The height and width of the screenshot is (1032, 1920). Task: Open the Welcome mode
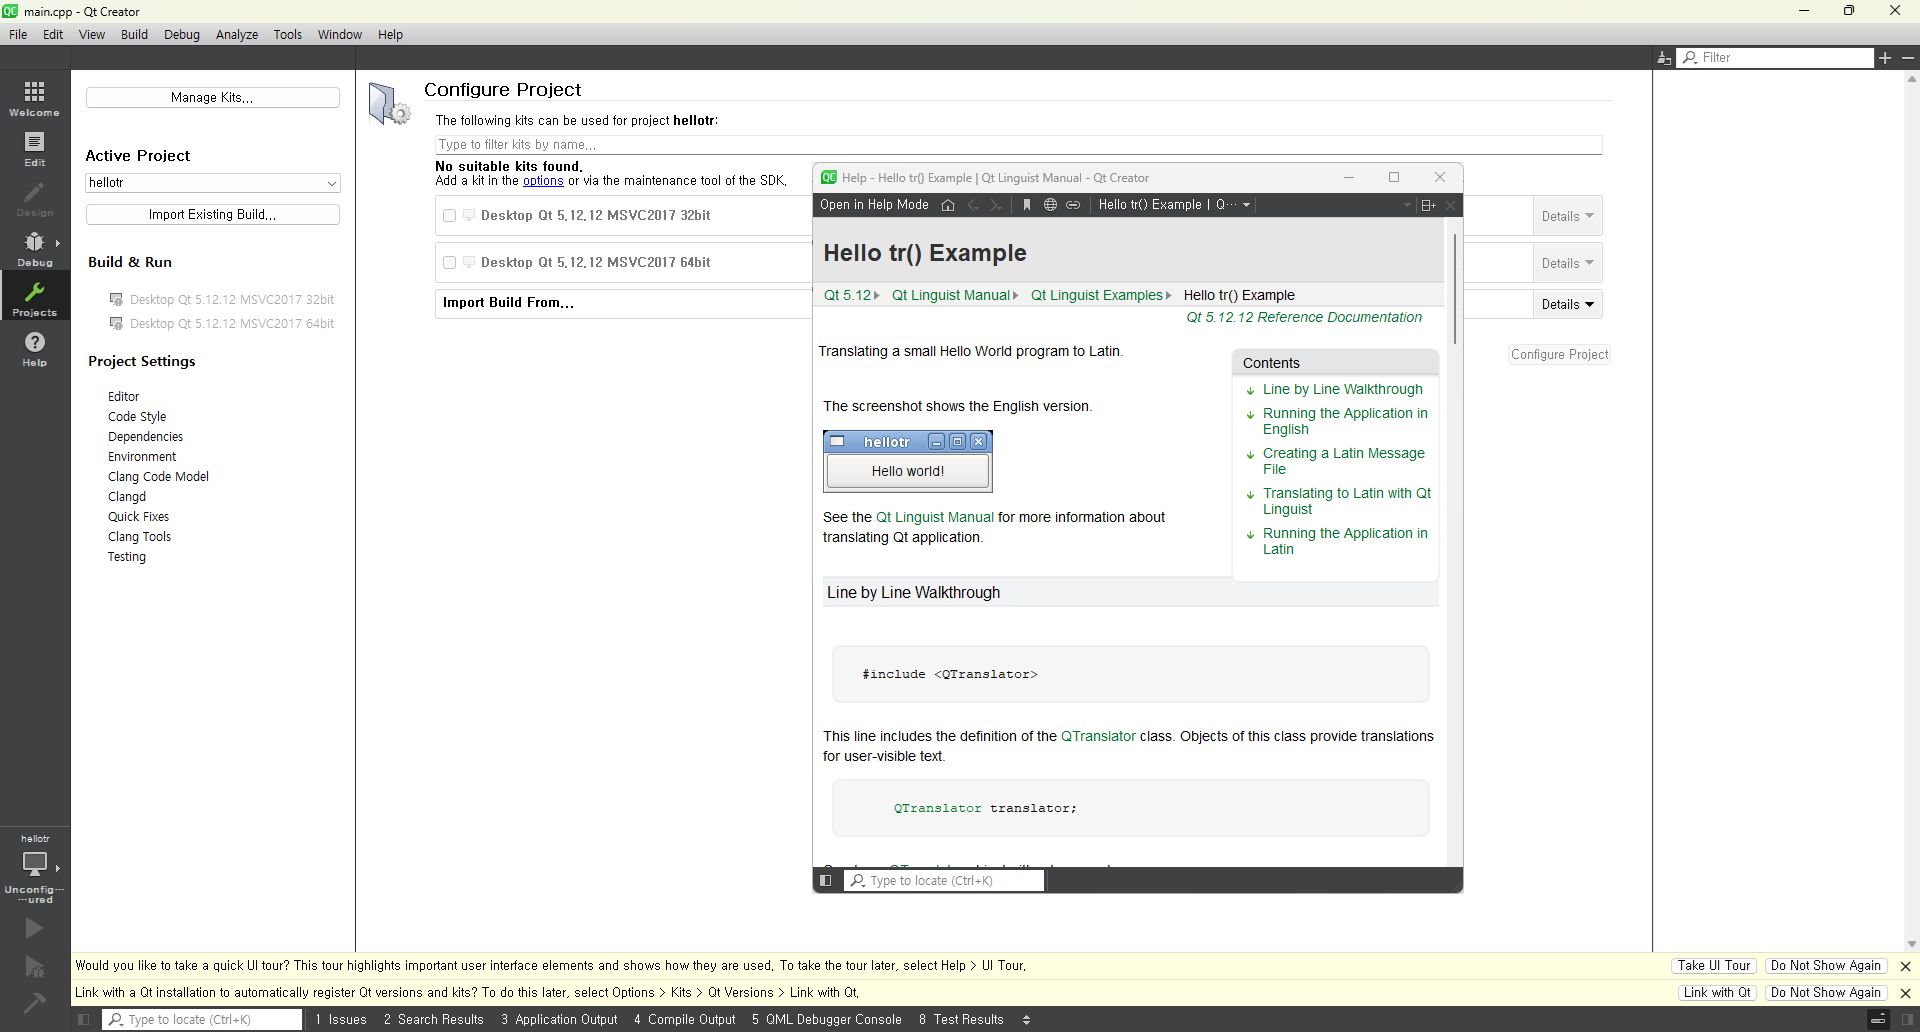click(x=35, y=98)
